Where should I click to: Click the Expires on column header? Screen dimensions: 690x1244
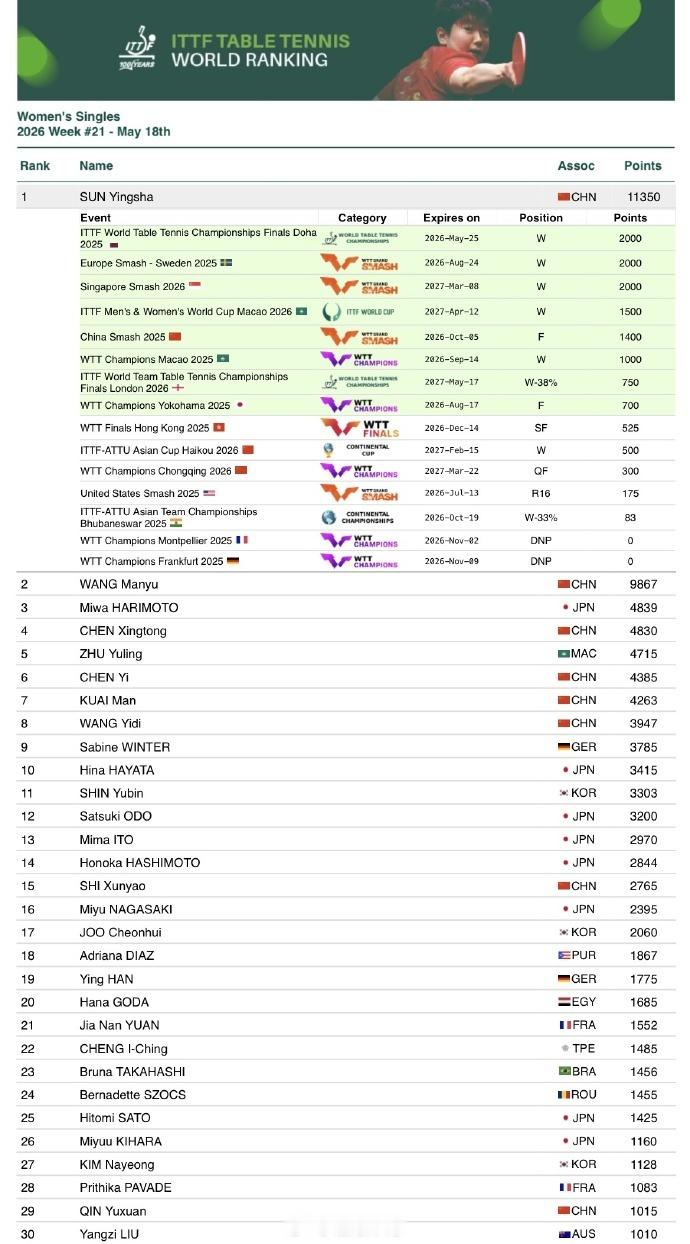click(x=452, y=217)
